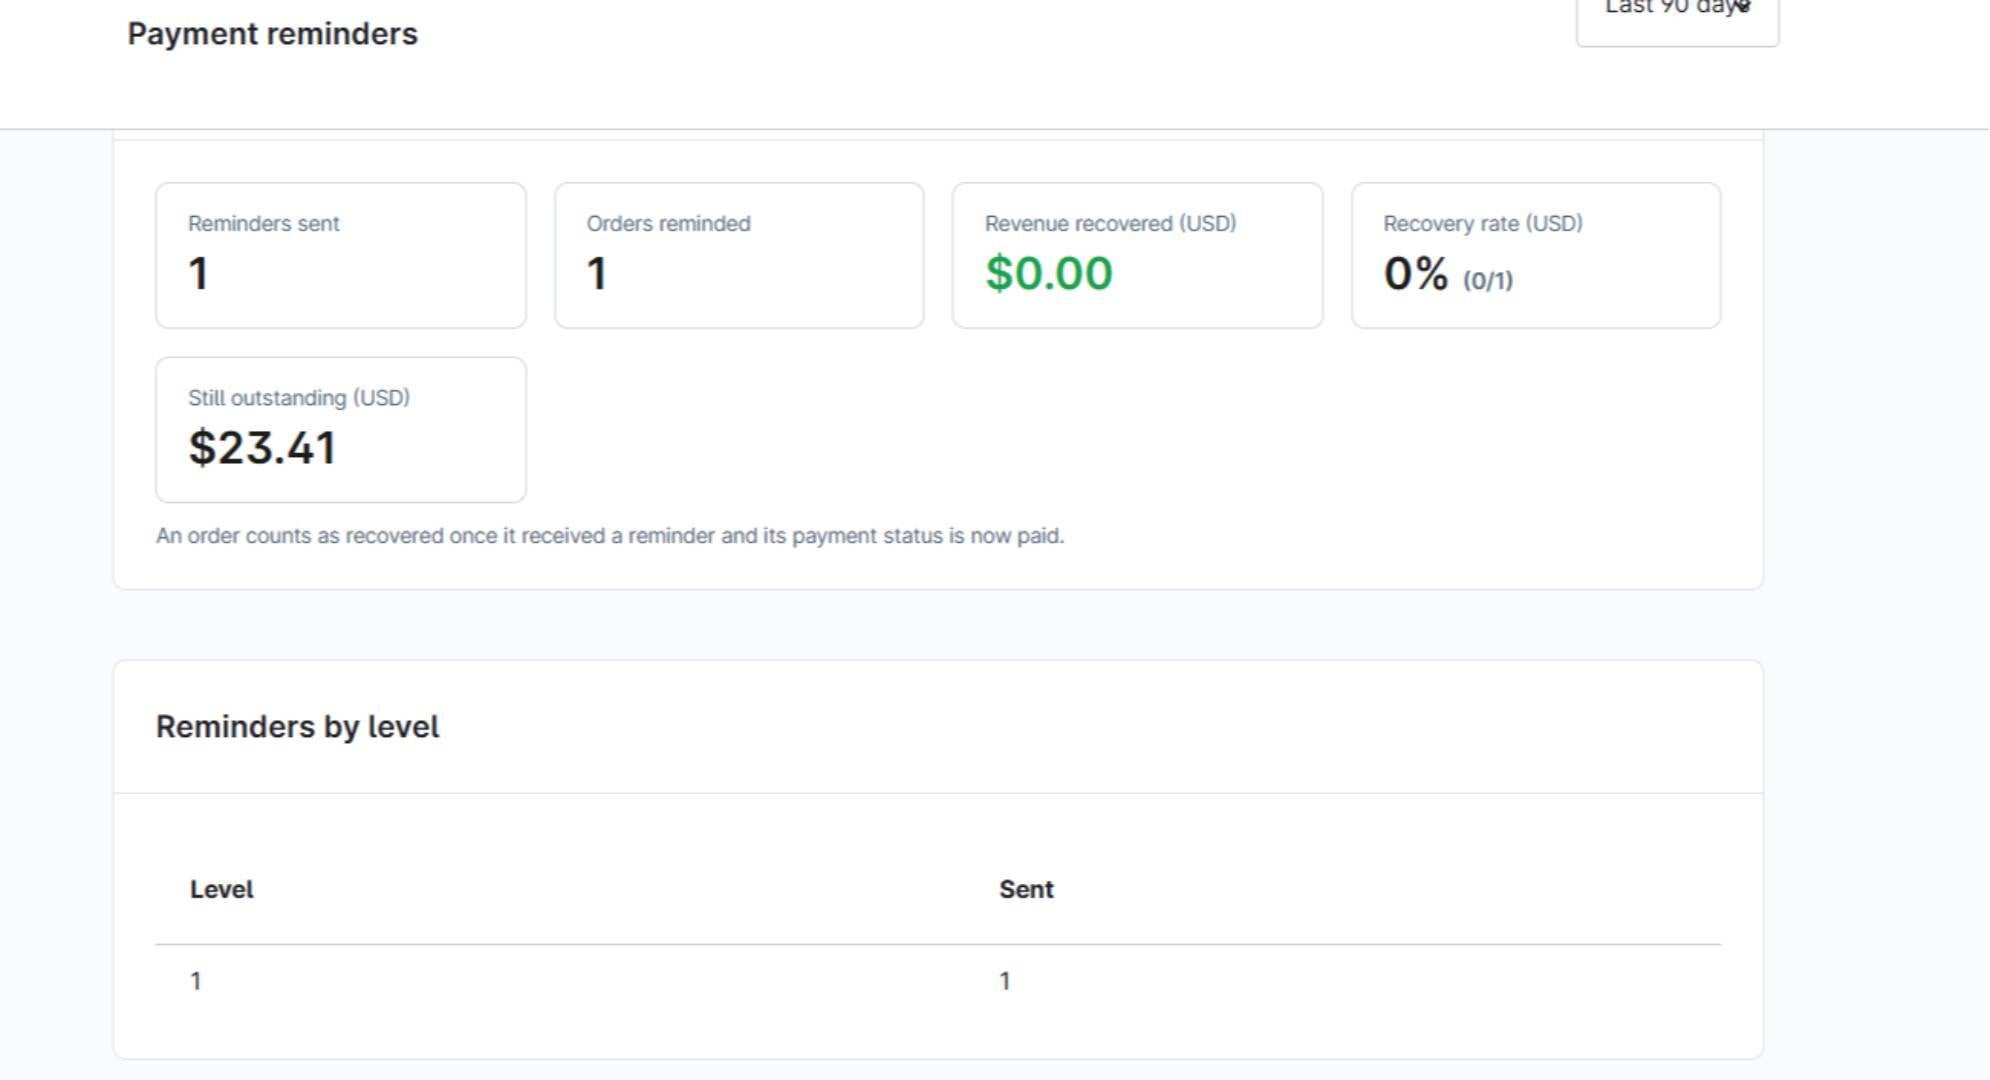The width and height of the screenshot is (1990, 1080).
Task: Select the Reminders by level heading
Action: (297, 727)
